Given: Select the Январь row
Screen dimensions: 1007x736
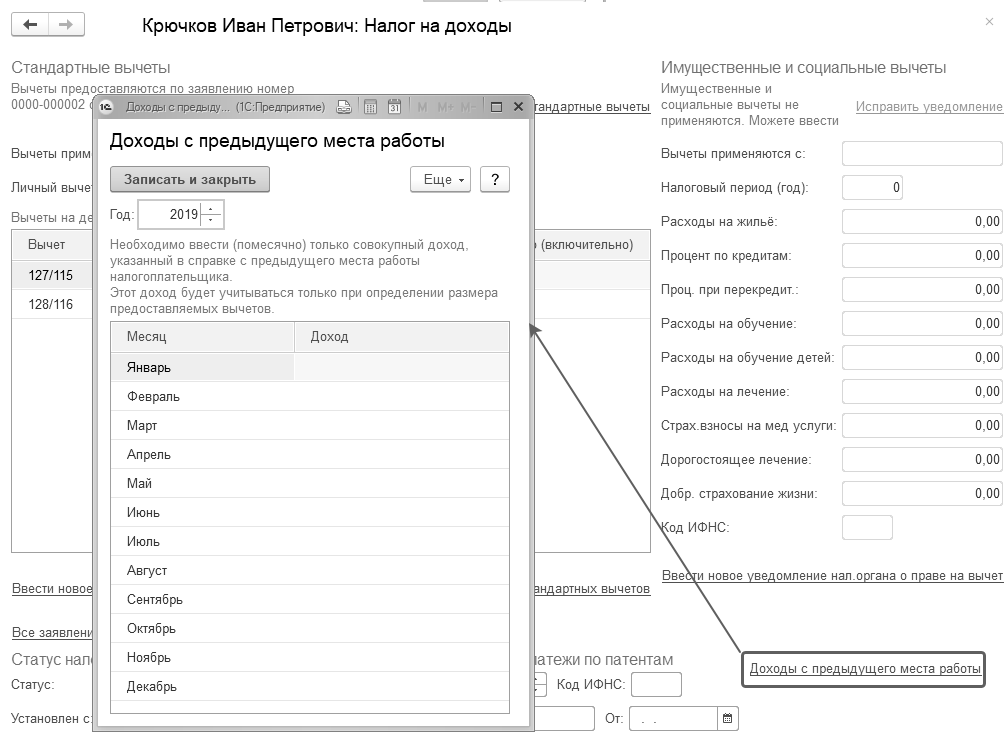Looking at the screenshot, I should click(x=310, y=367).
